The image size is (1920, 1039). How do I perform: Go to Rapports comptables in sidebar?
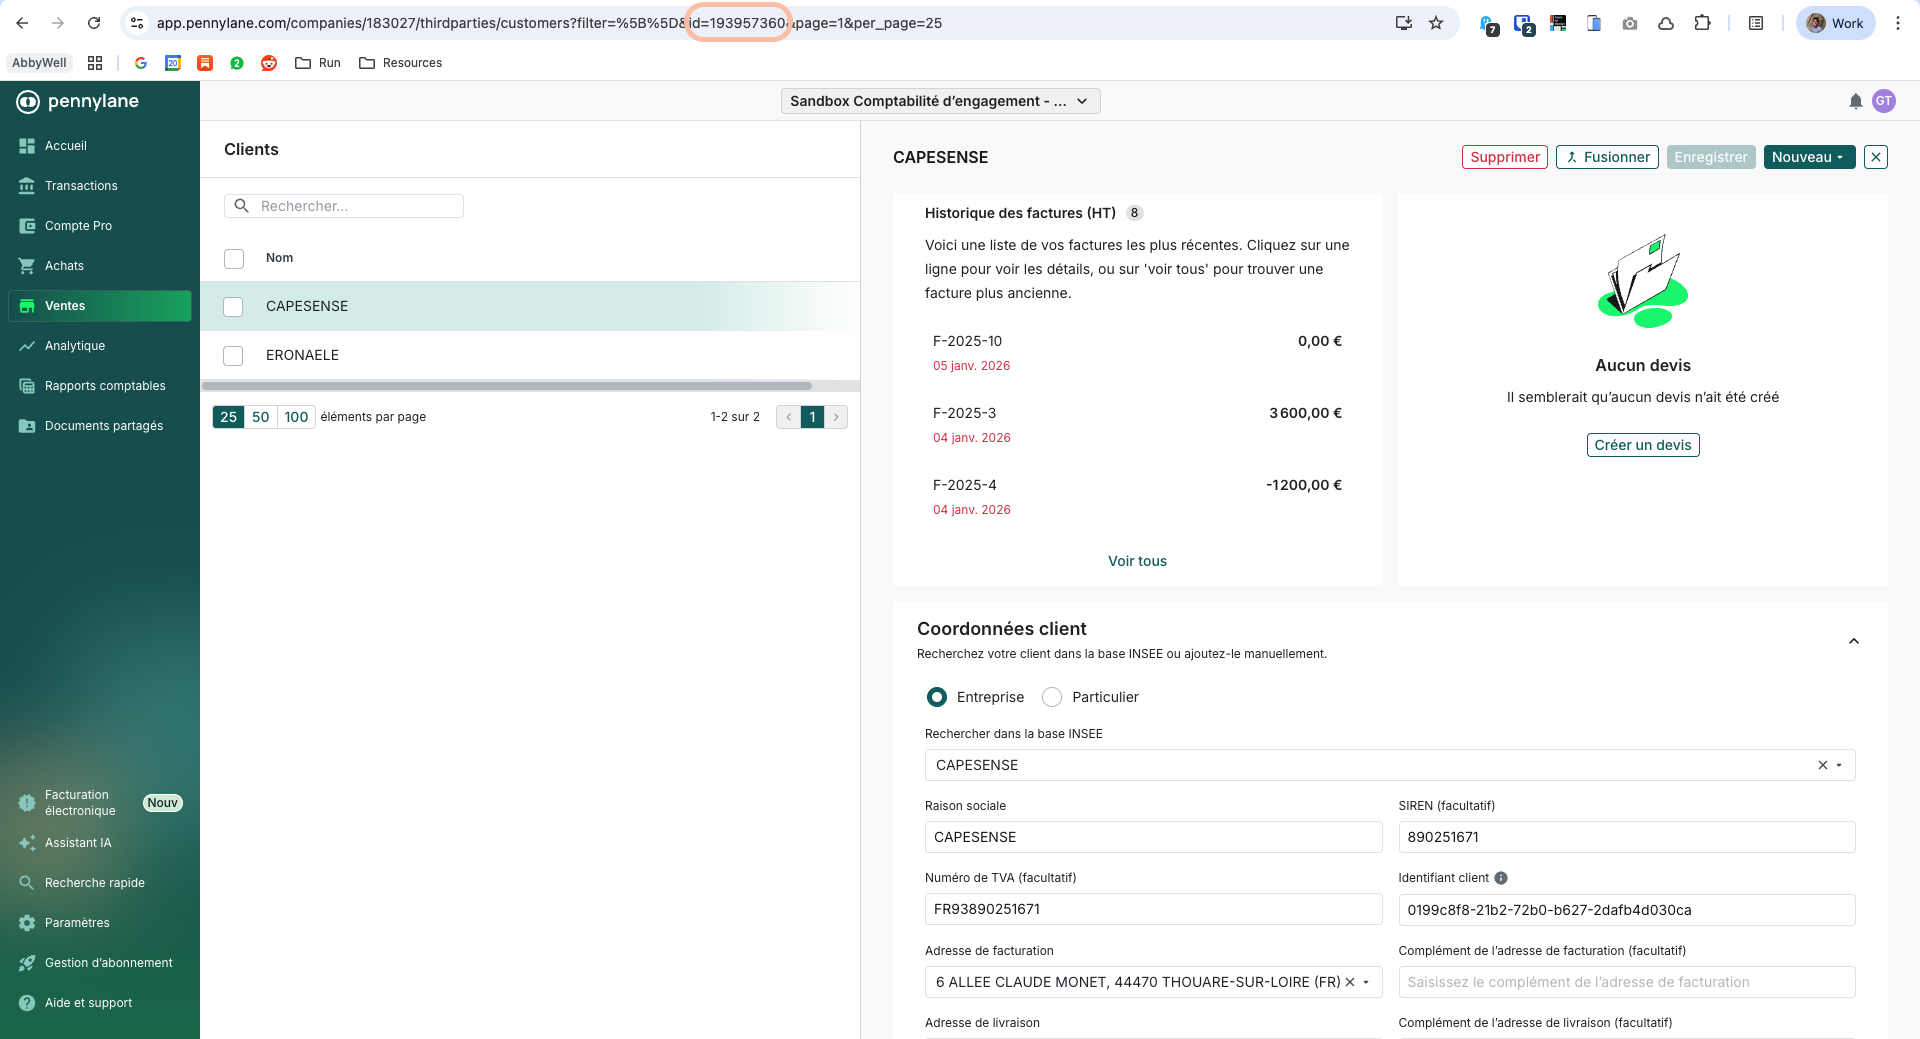(x=105, y=386)
